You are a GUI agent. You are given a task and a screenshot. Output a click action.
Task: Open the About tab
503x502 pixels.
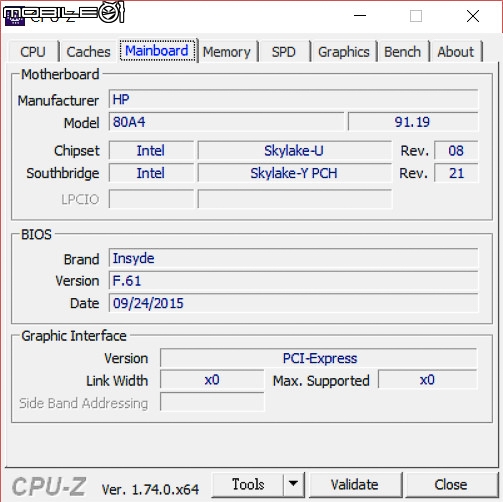(x=456, y=52)
